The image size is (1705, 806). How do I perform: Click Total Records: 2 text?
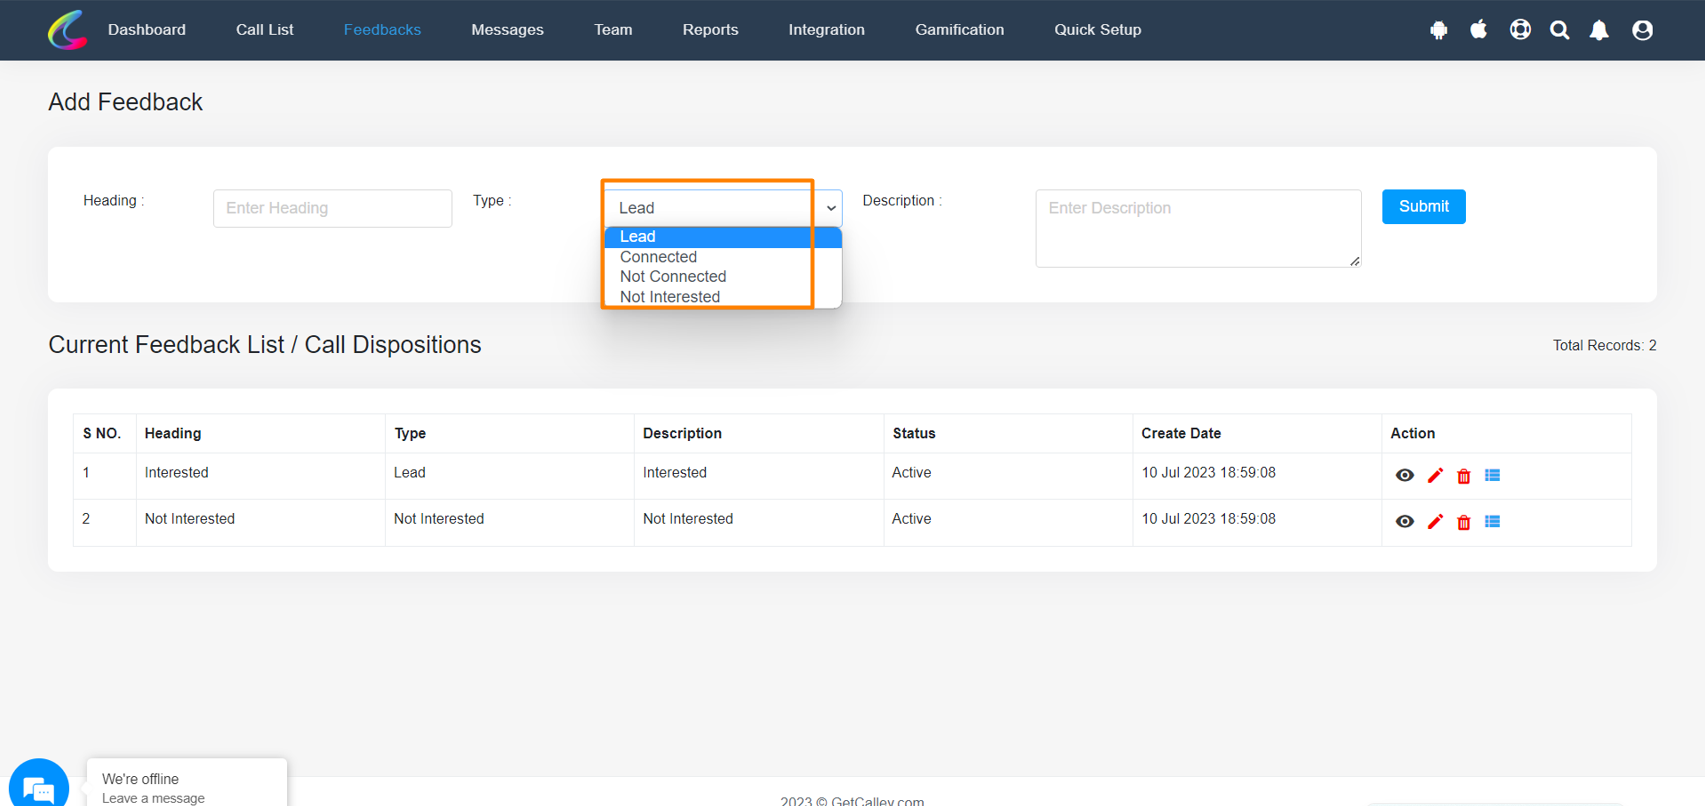1604,345
